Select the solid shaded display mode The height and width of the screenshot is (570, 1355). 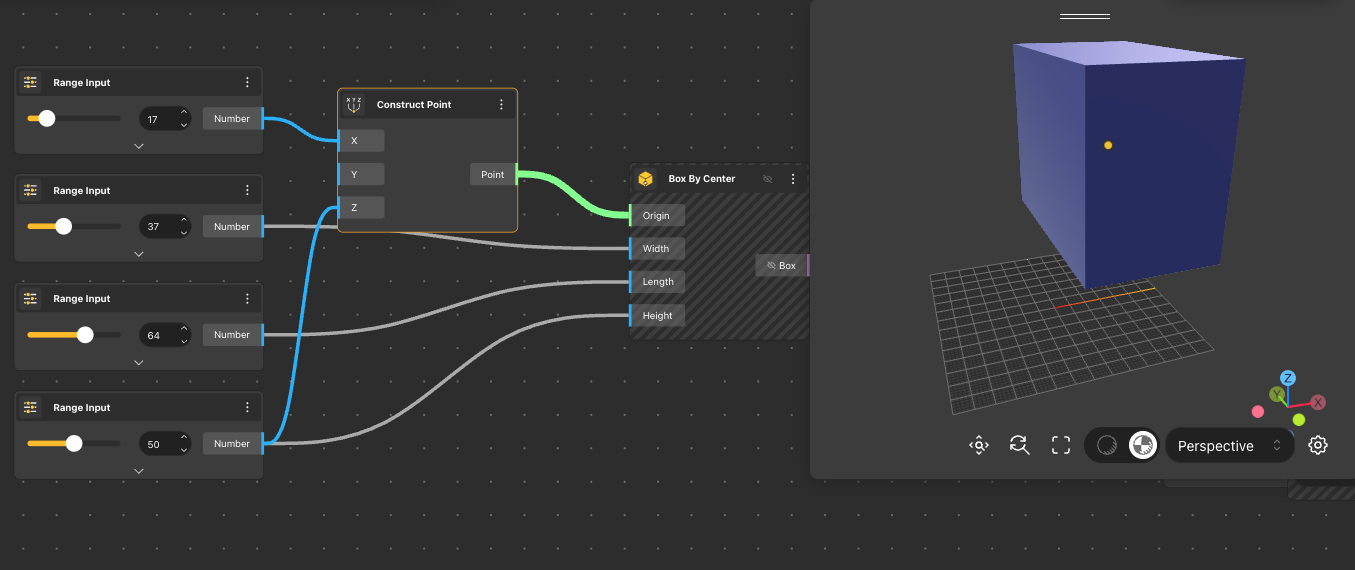tap(1142, 445)
